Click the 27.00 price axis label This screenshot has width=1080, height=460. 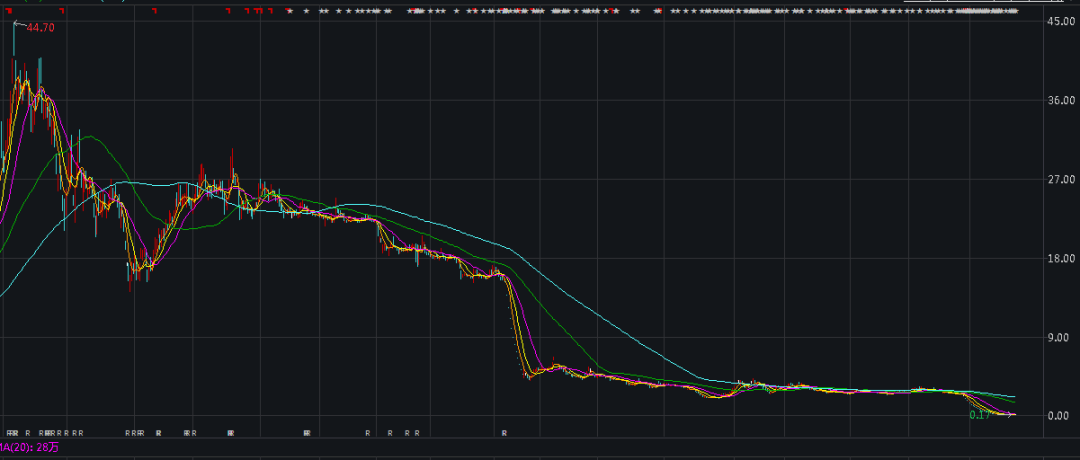[x=1059, y=179]
